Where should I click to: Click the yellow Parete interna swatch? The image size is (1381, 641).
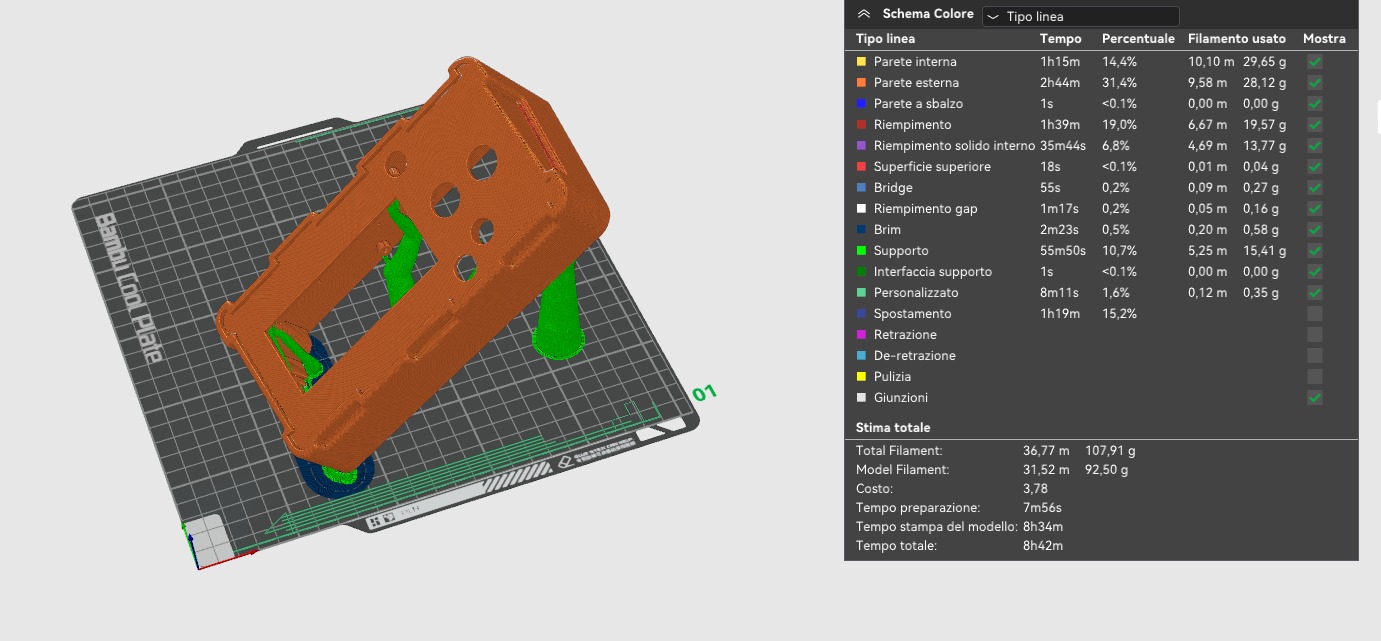click(x=861, y=62)
